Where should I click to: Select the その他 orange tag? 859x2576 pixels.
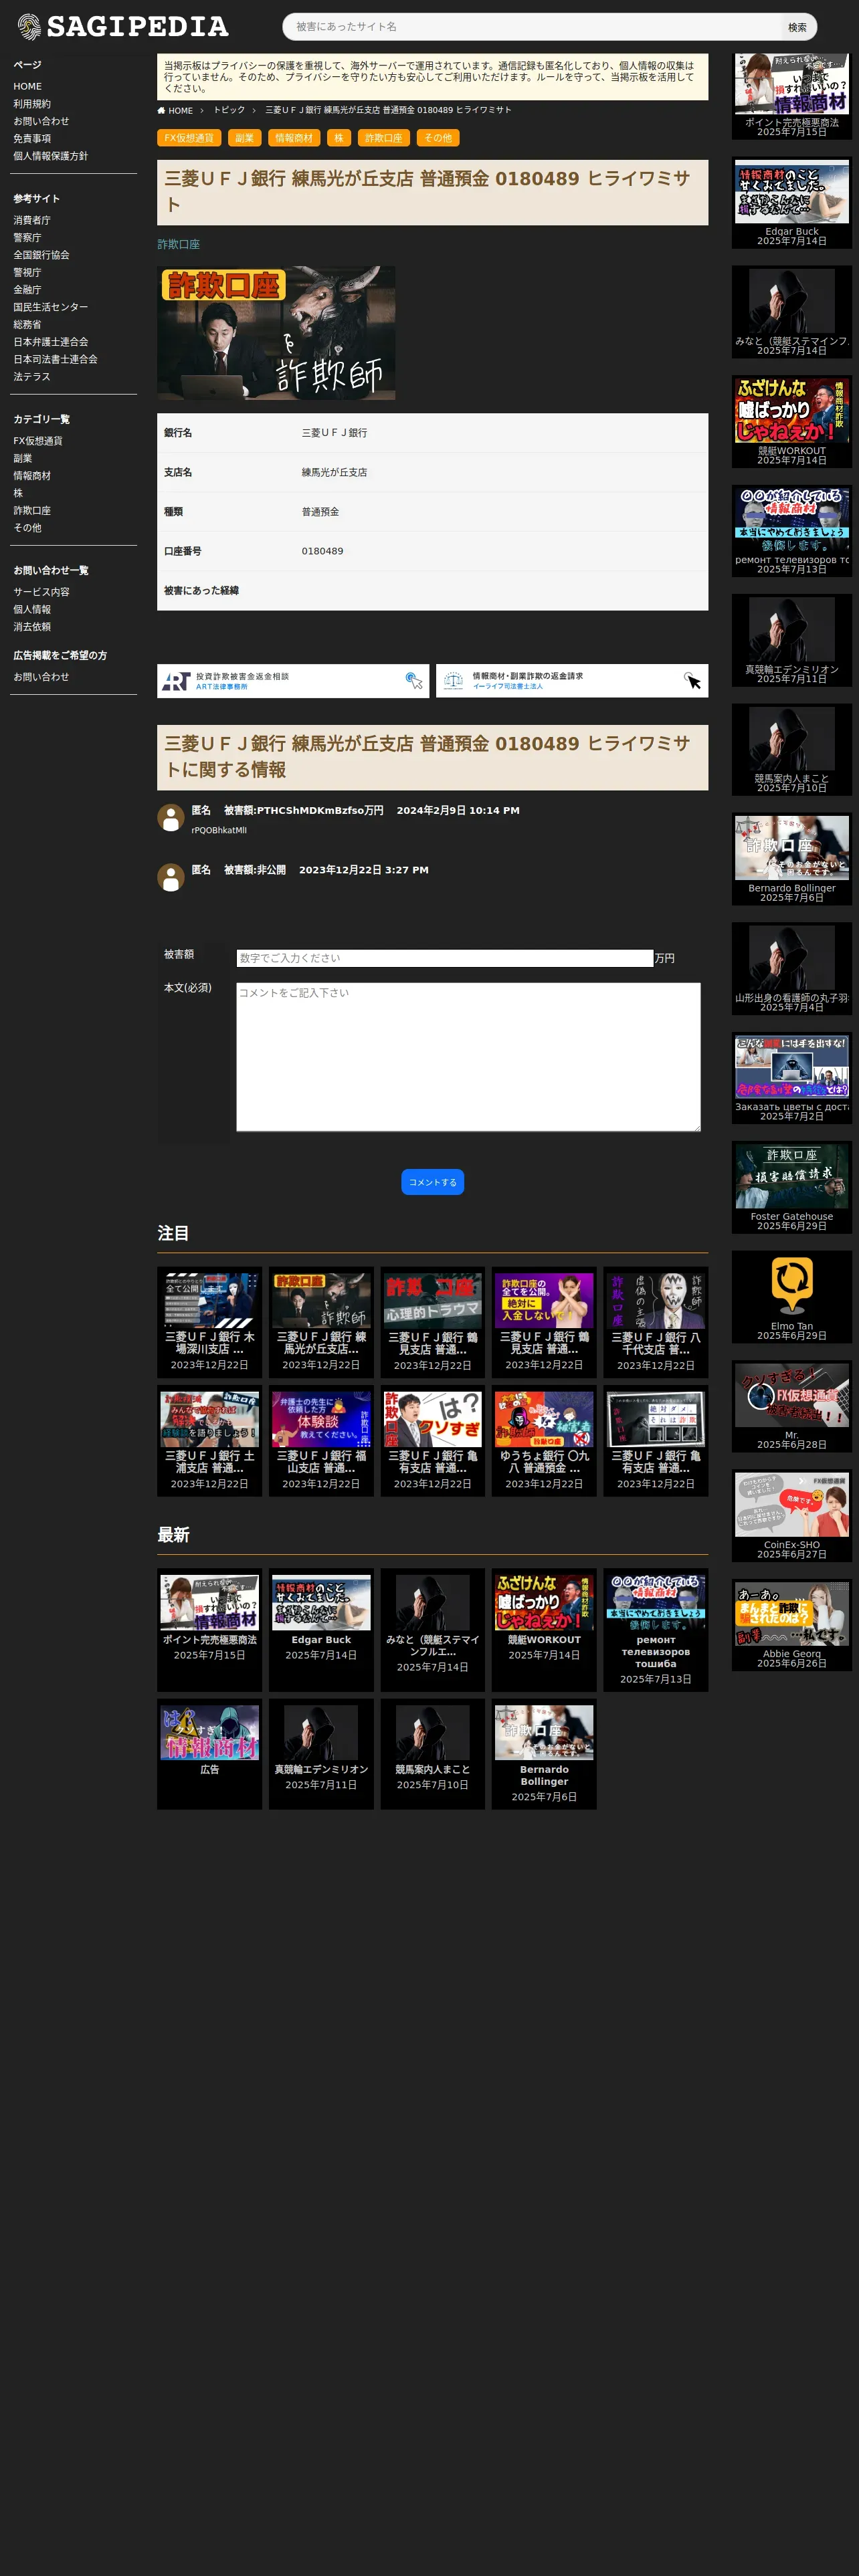(x=438, y=138)
